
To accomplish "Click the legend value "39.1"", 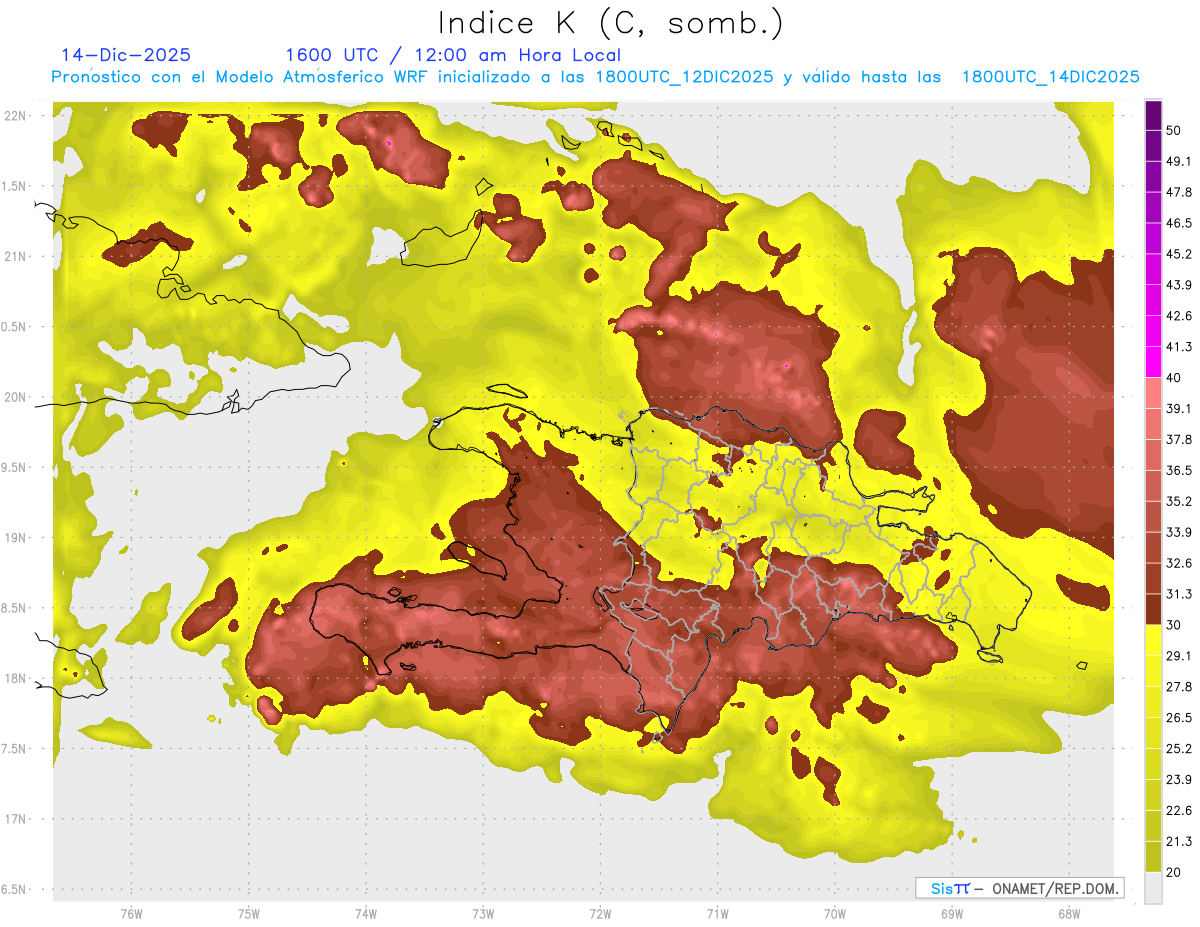I will [x=1178, y=409].
